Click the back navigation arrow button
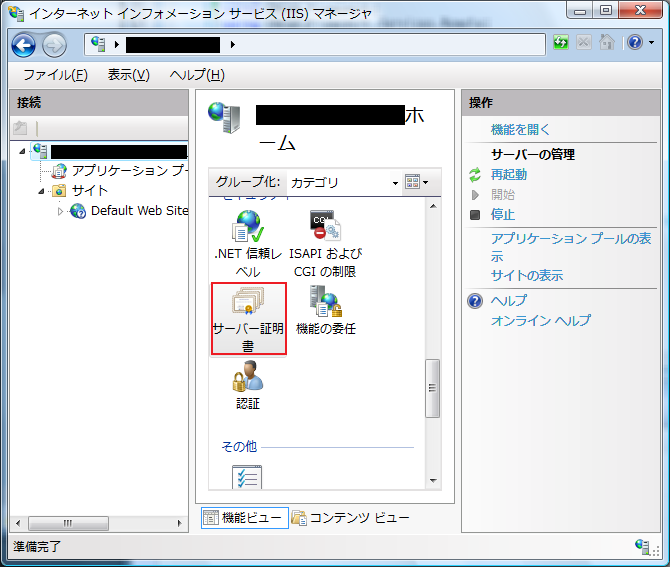The height and width of the screenshot is (567, 670). click(24, 45)
